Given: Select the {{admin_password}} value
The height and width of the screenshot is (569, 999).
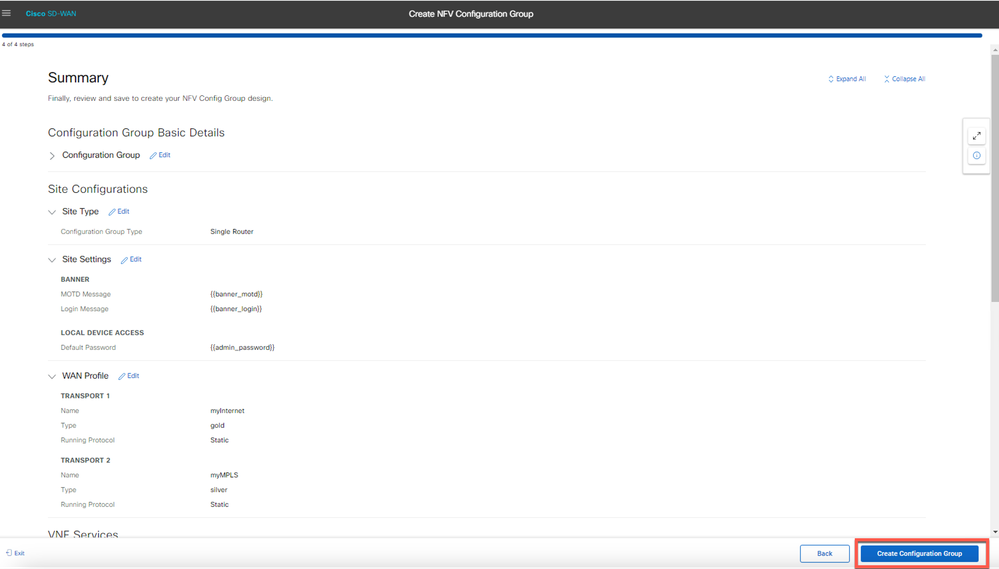Looking at the screenshot, I should (x=242, y=348).
